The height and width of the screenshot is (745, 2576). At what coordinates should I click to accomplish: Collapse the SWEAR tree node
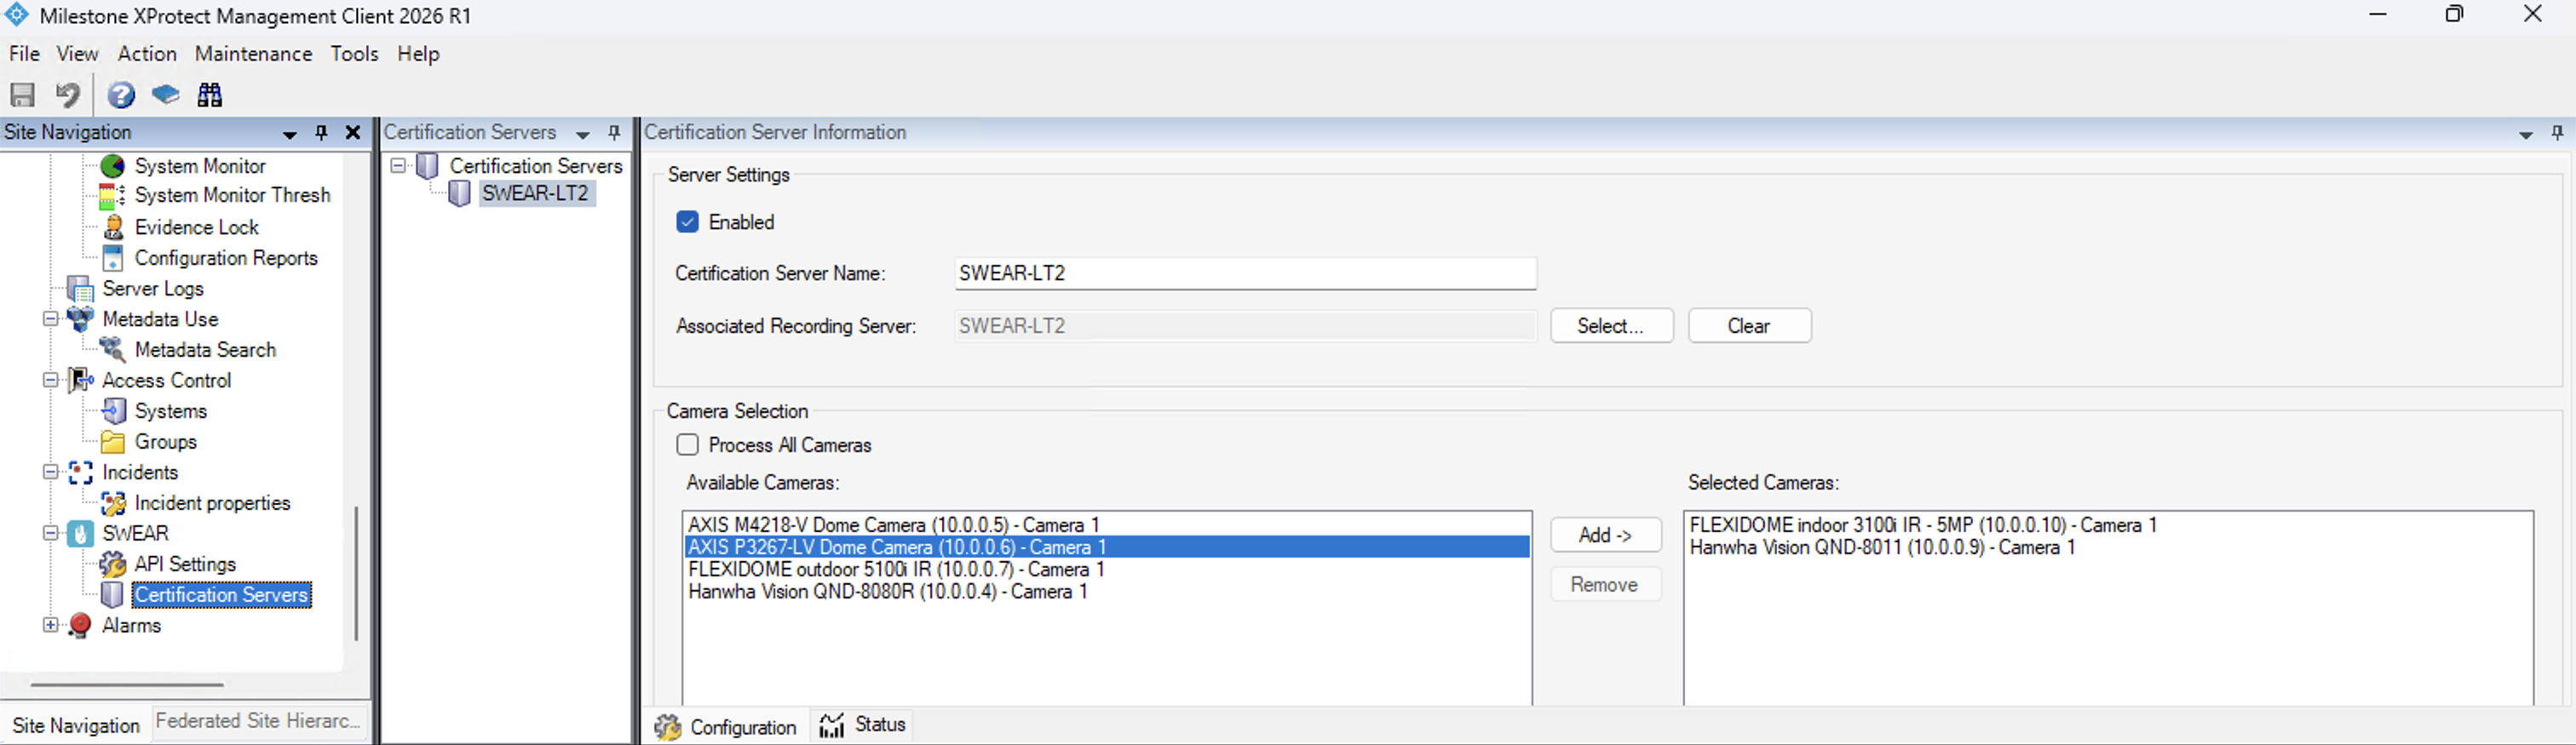coord(50,534)
